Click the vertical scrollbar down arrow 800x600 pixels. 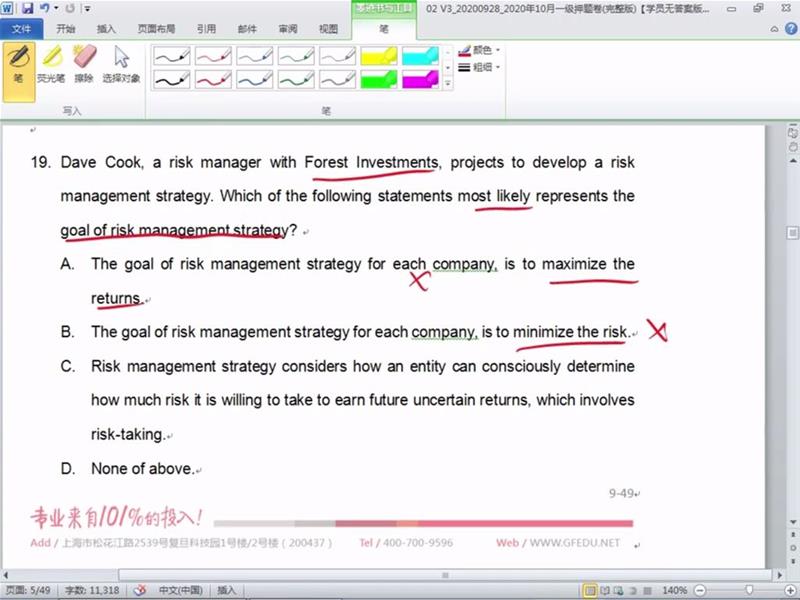point(793,521)
